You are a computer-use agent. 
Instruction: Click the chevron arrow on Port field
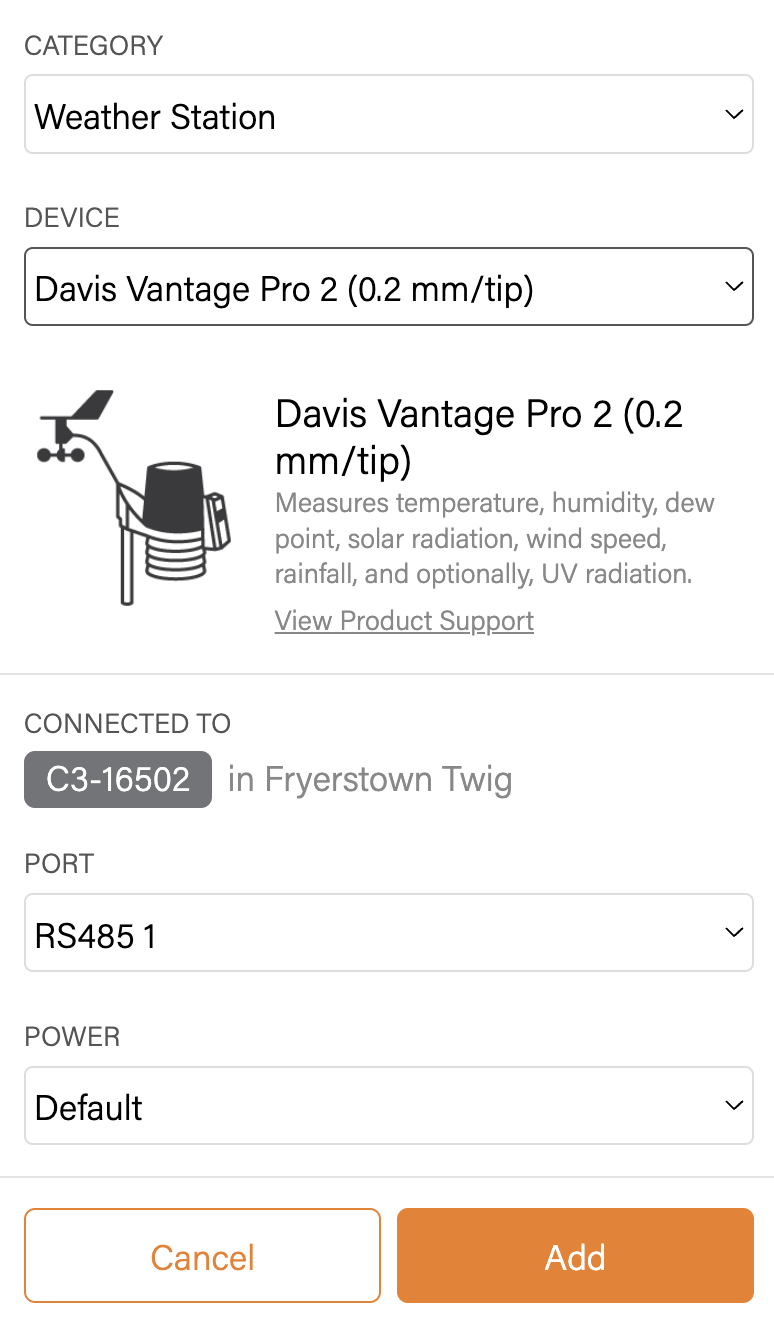[x=734, y=933]
